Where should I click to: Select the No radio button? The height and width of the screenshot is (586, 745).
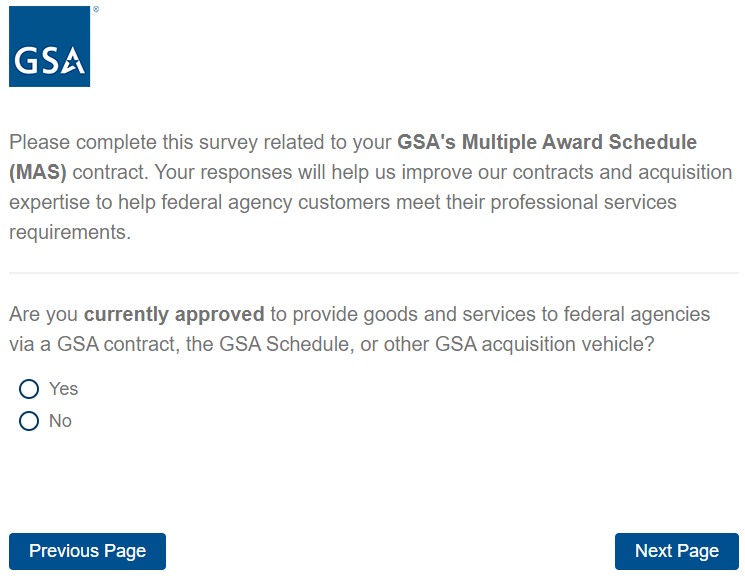pos(29,421)
